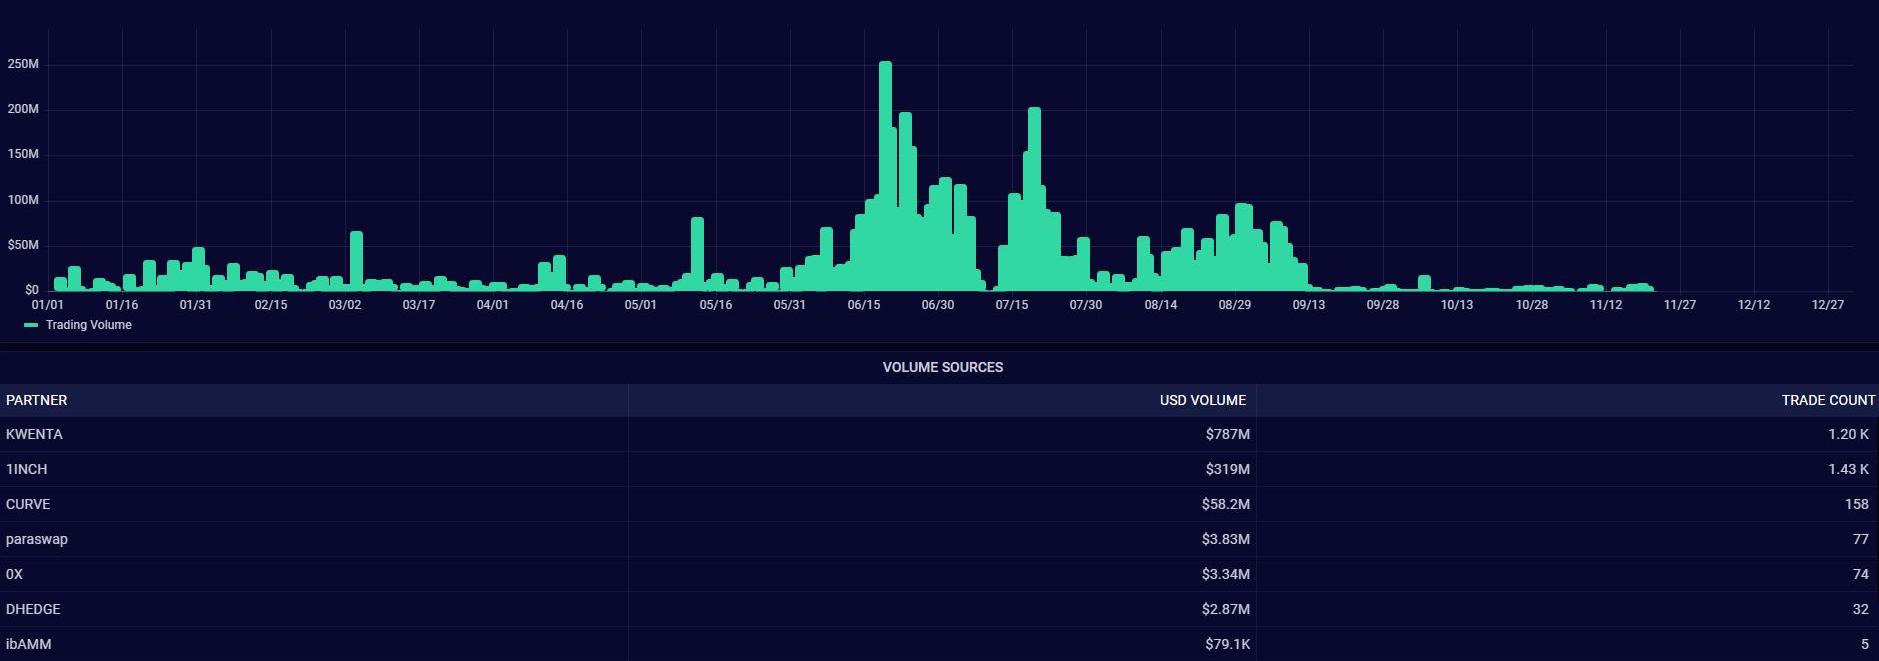Click the green Trading Volume legend swatch
Image resolution: width=1879 pixels, height=661 pixels.
[x=31, y=325]
